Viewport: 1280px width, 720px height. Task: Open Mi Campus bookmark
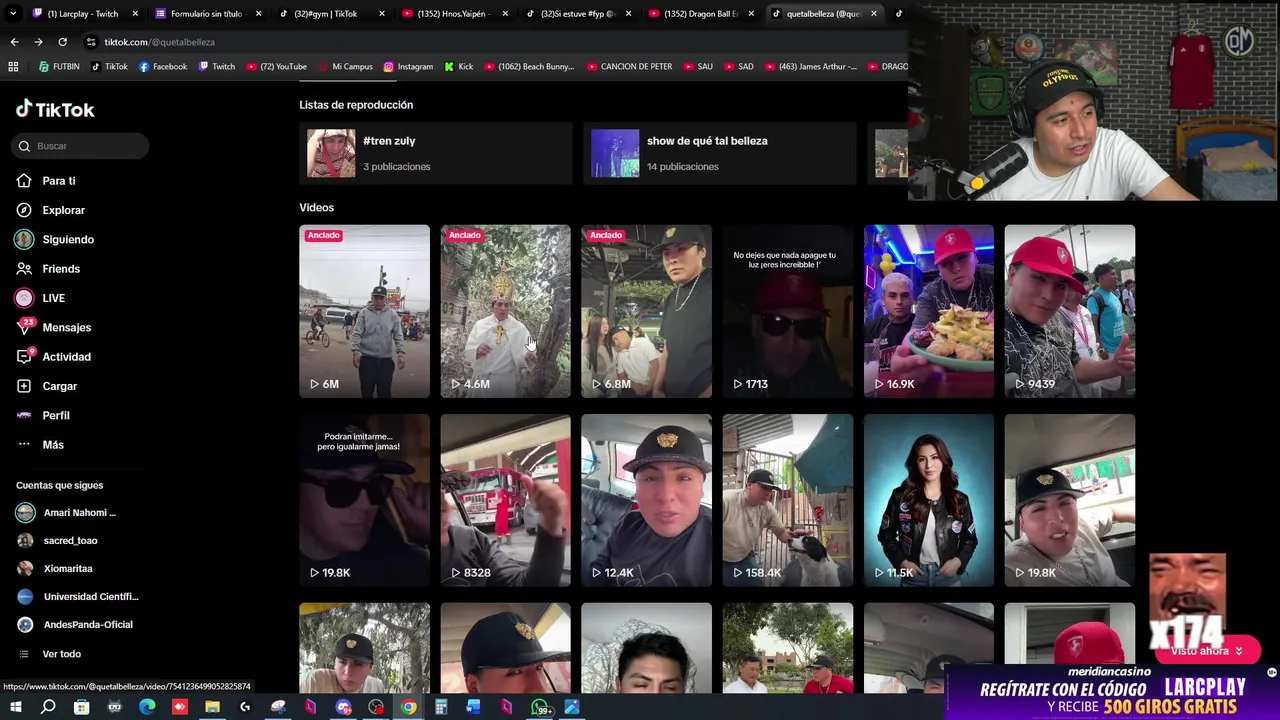345,66
